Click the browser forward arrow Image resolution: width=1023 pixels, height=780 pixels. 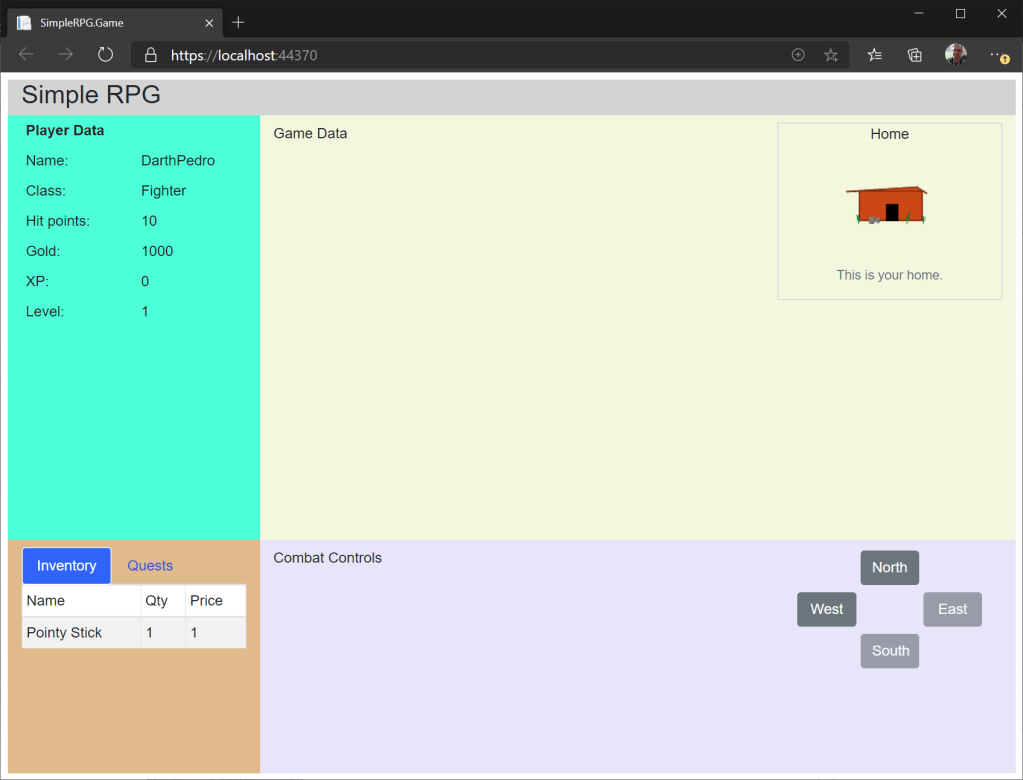[66, 55]
